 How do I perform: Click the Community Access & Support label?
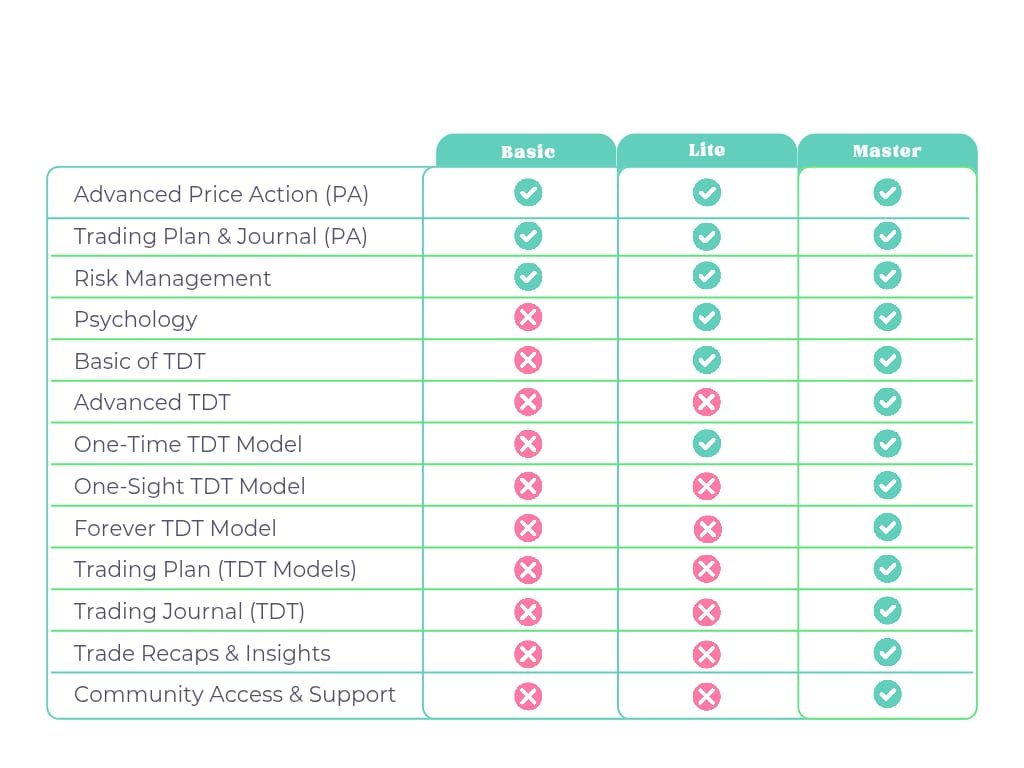click(x=234, y=695)
